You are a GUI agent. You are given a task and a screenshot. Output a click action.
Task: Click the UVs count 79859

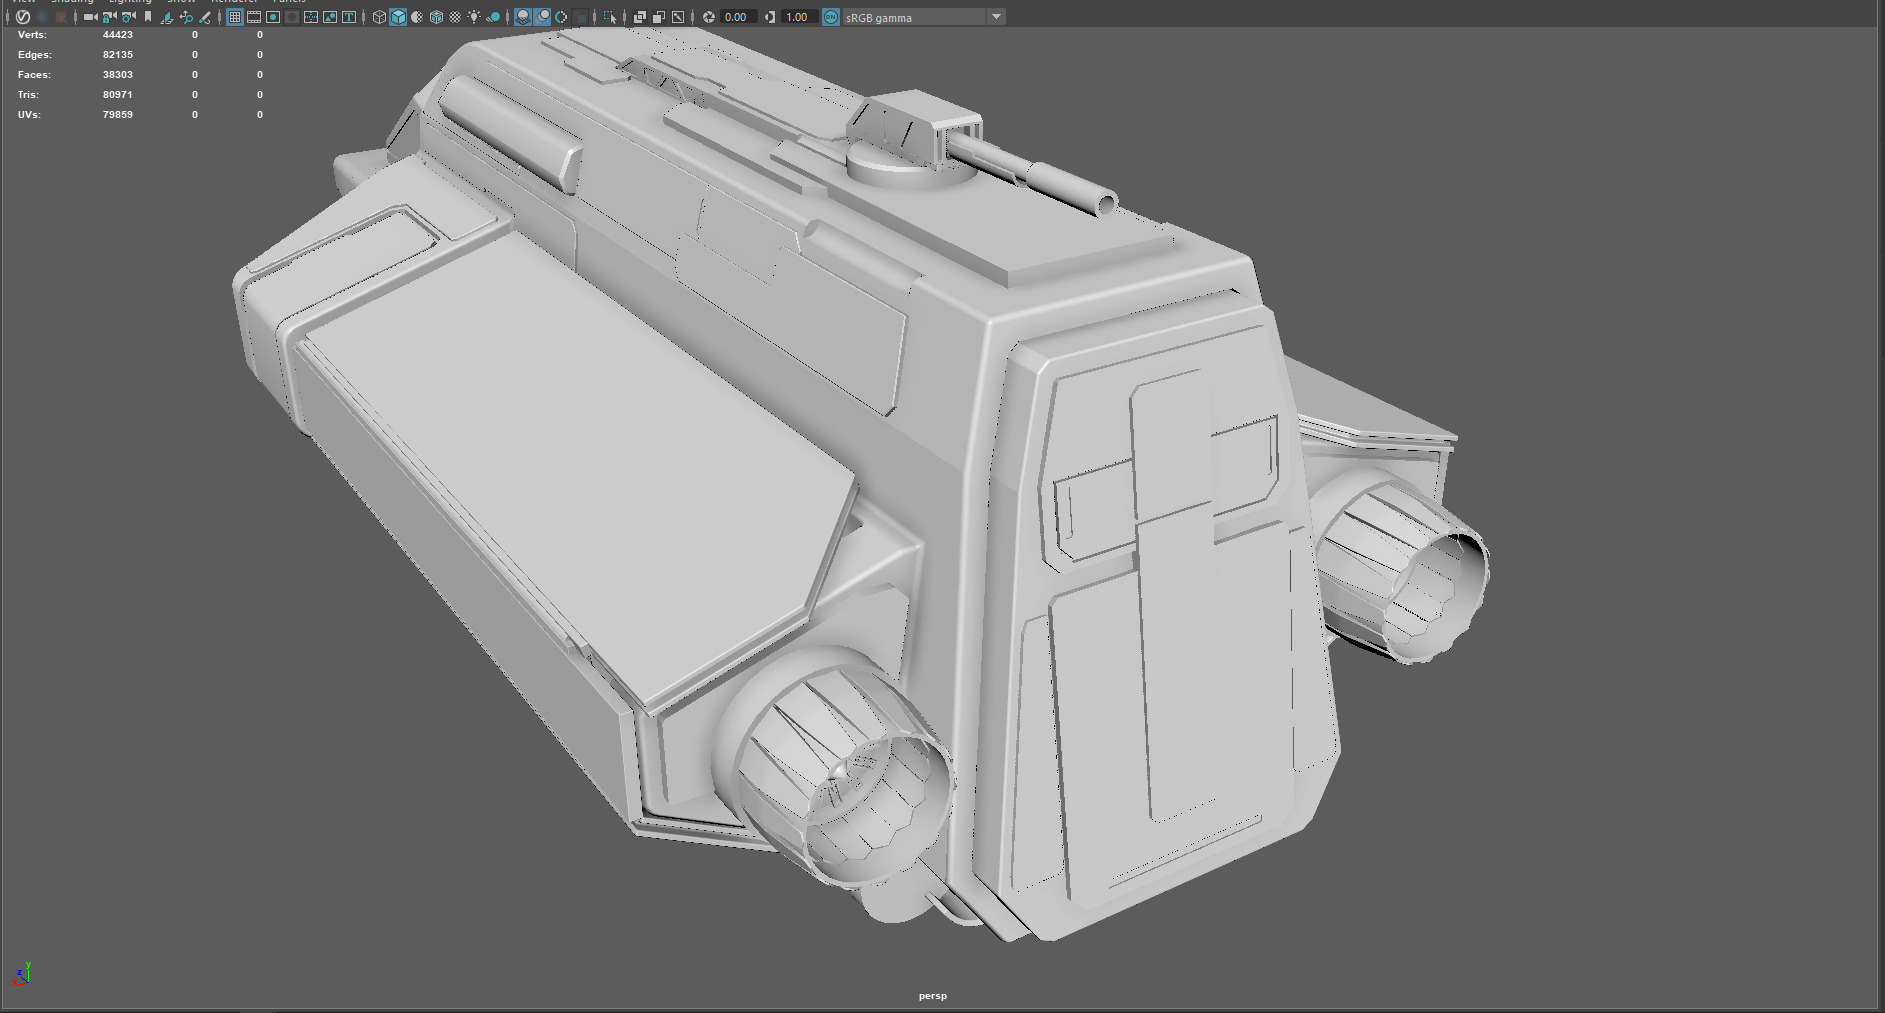pyautogui.click(x=118, y=114)
